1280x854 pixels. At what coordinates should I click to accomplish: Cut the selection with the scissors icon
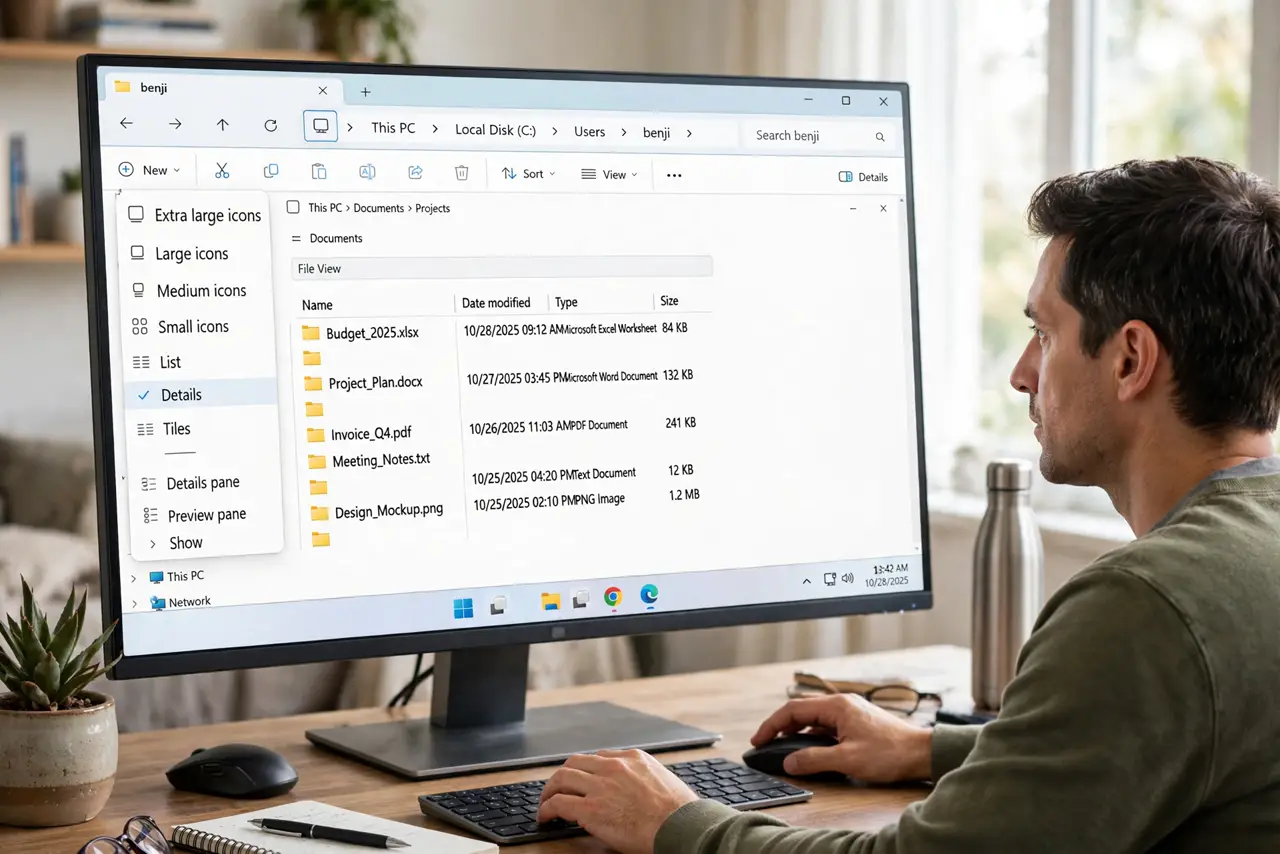coord(222,171)
